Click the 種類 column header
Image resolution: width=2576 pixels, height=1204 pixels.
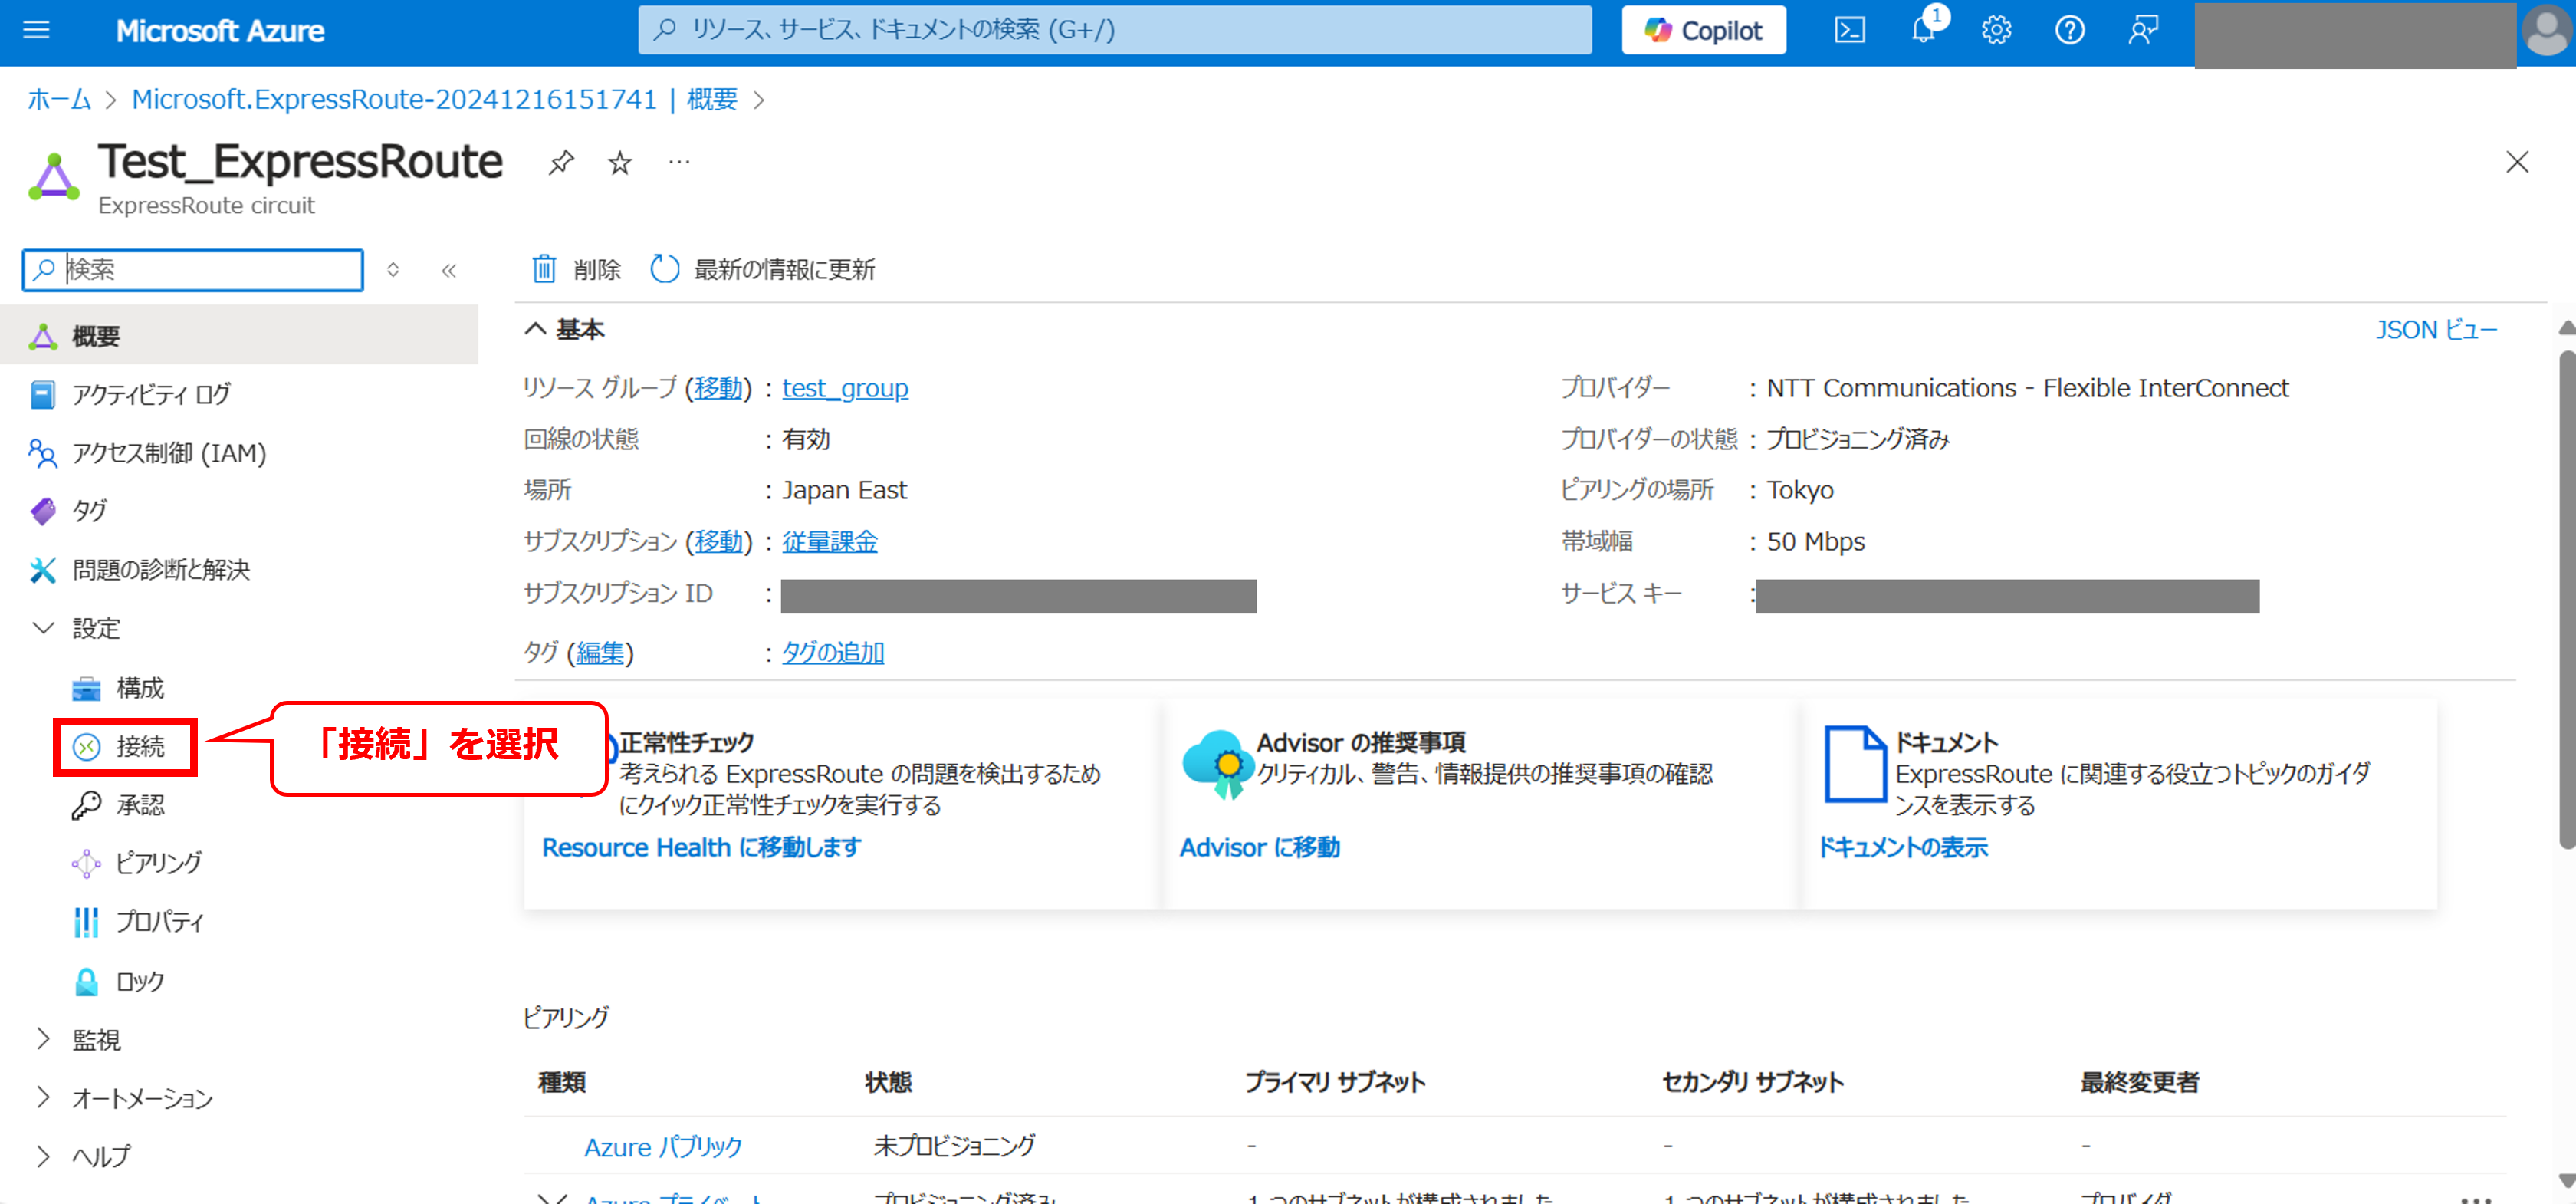(x=561, y=1082)
